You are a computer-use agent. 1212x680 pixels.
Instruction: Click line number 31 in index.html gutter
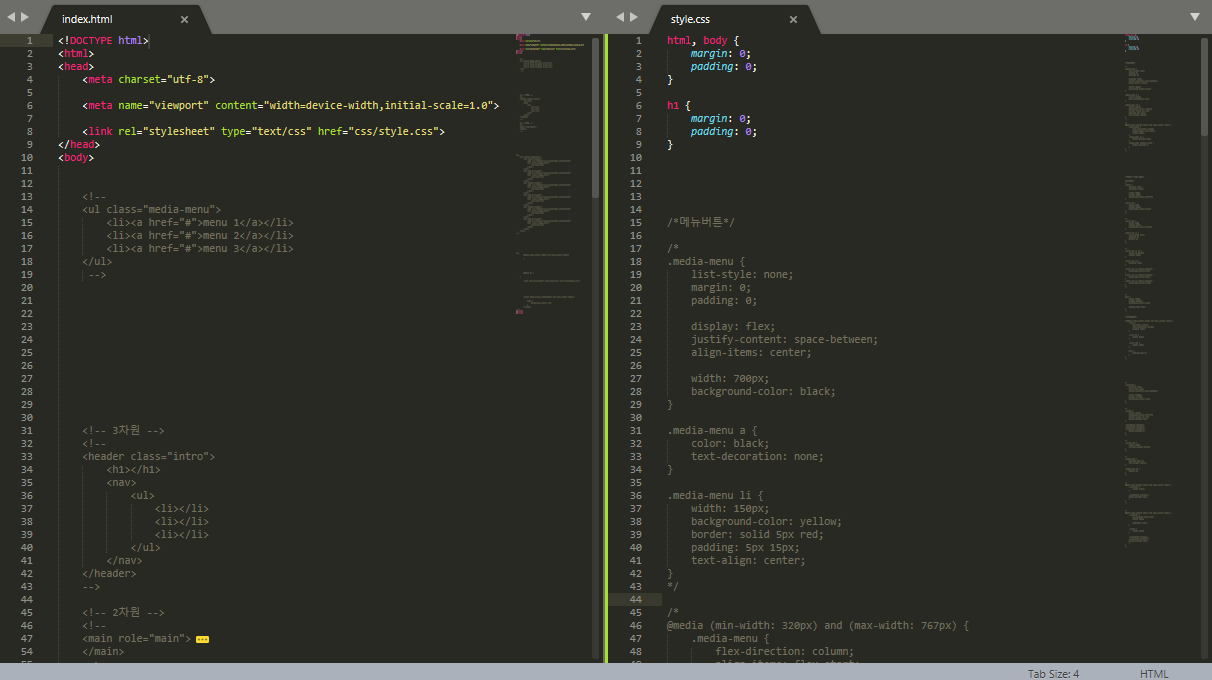[x=27, y=431]
